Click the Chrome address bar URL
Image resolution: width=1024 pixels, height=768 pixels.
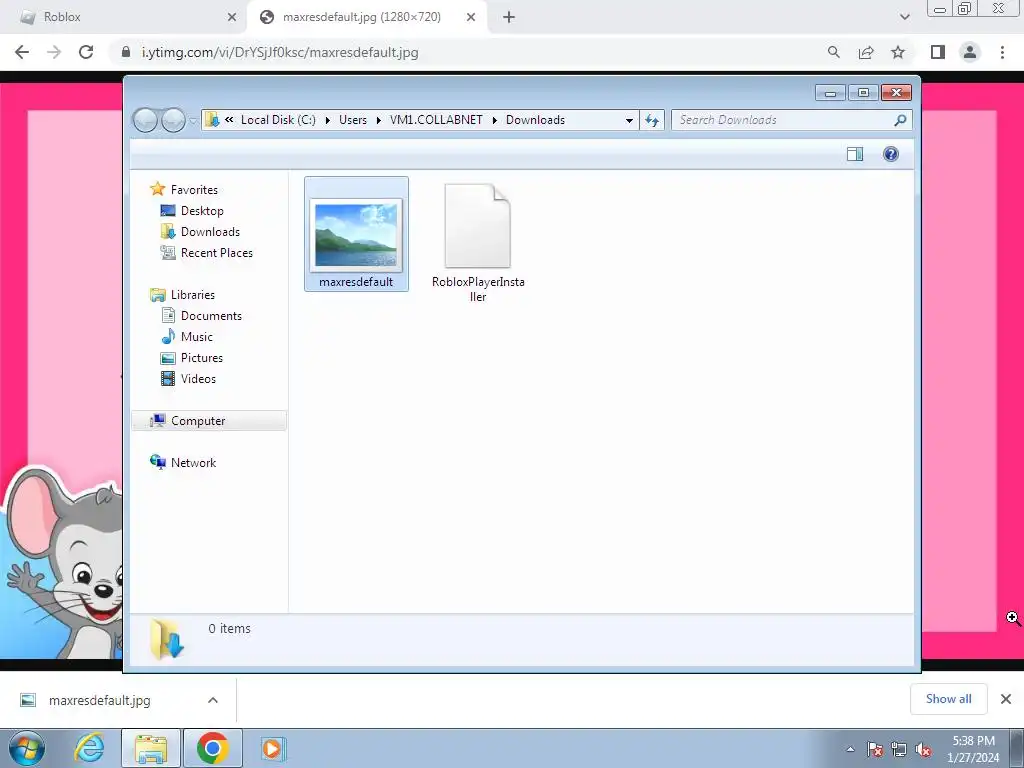click(280, 52)
